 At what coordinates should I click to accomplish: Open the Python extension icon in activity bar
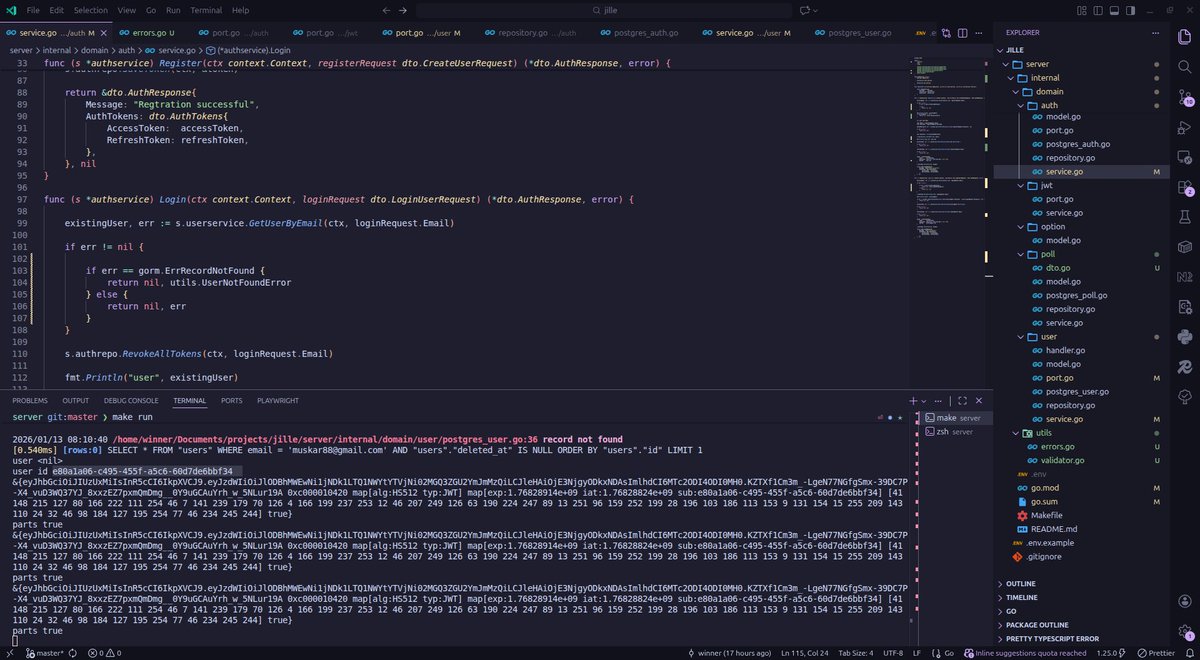point(1185,335)
